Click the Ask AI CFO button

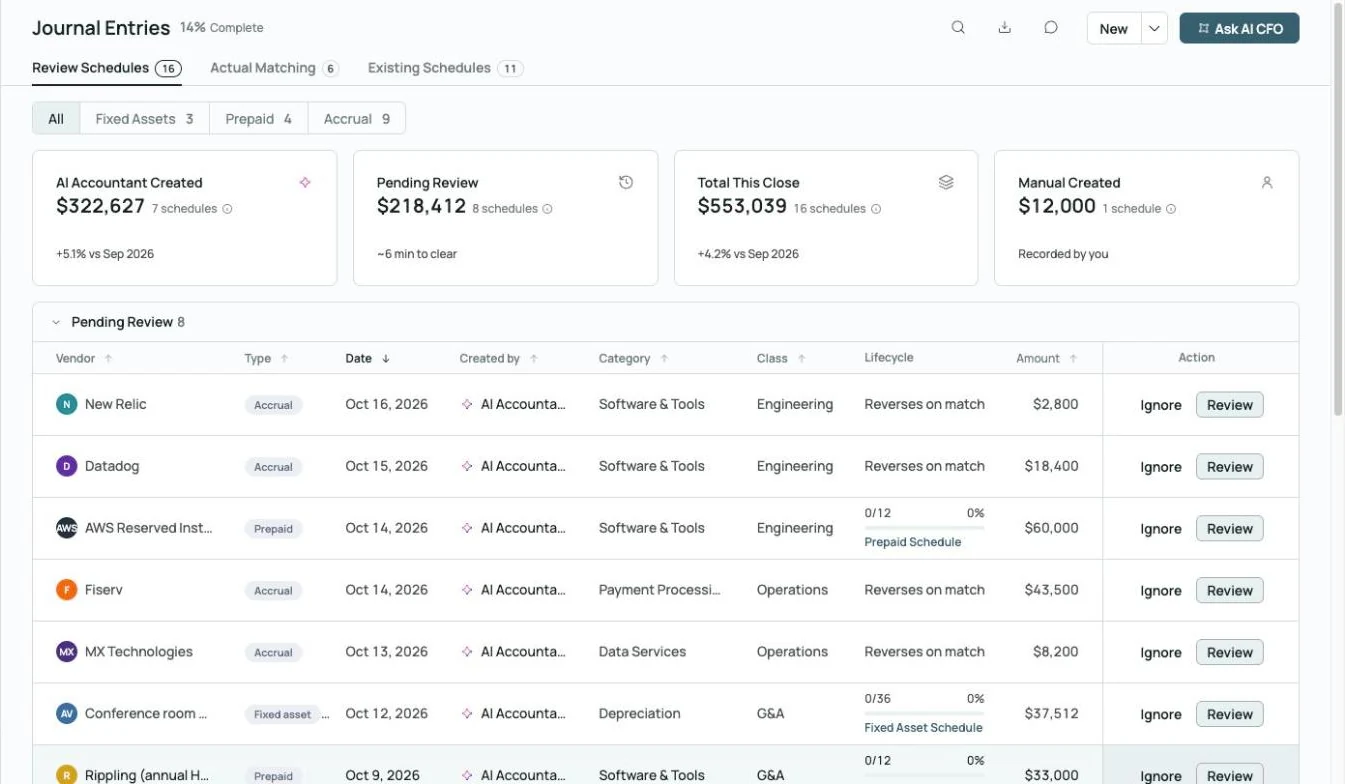pos(1239,29)
